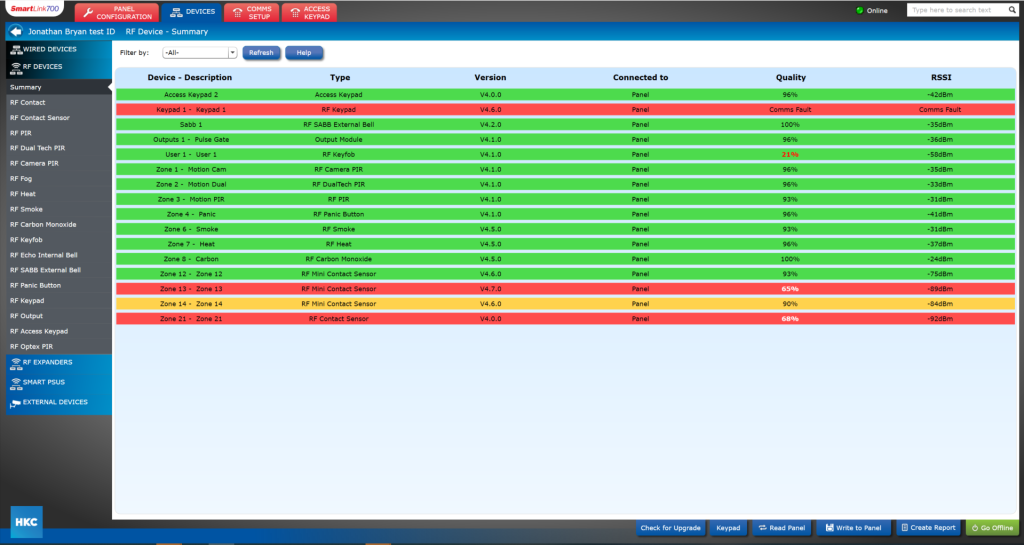The image size is (1024, 545).
Task: Expand the RF Devices section
Action: [59, 67]
